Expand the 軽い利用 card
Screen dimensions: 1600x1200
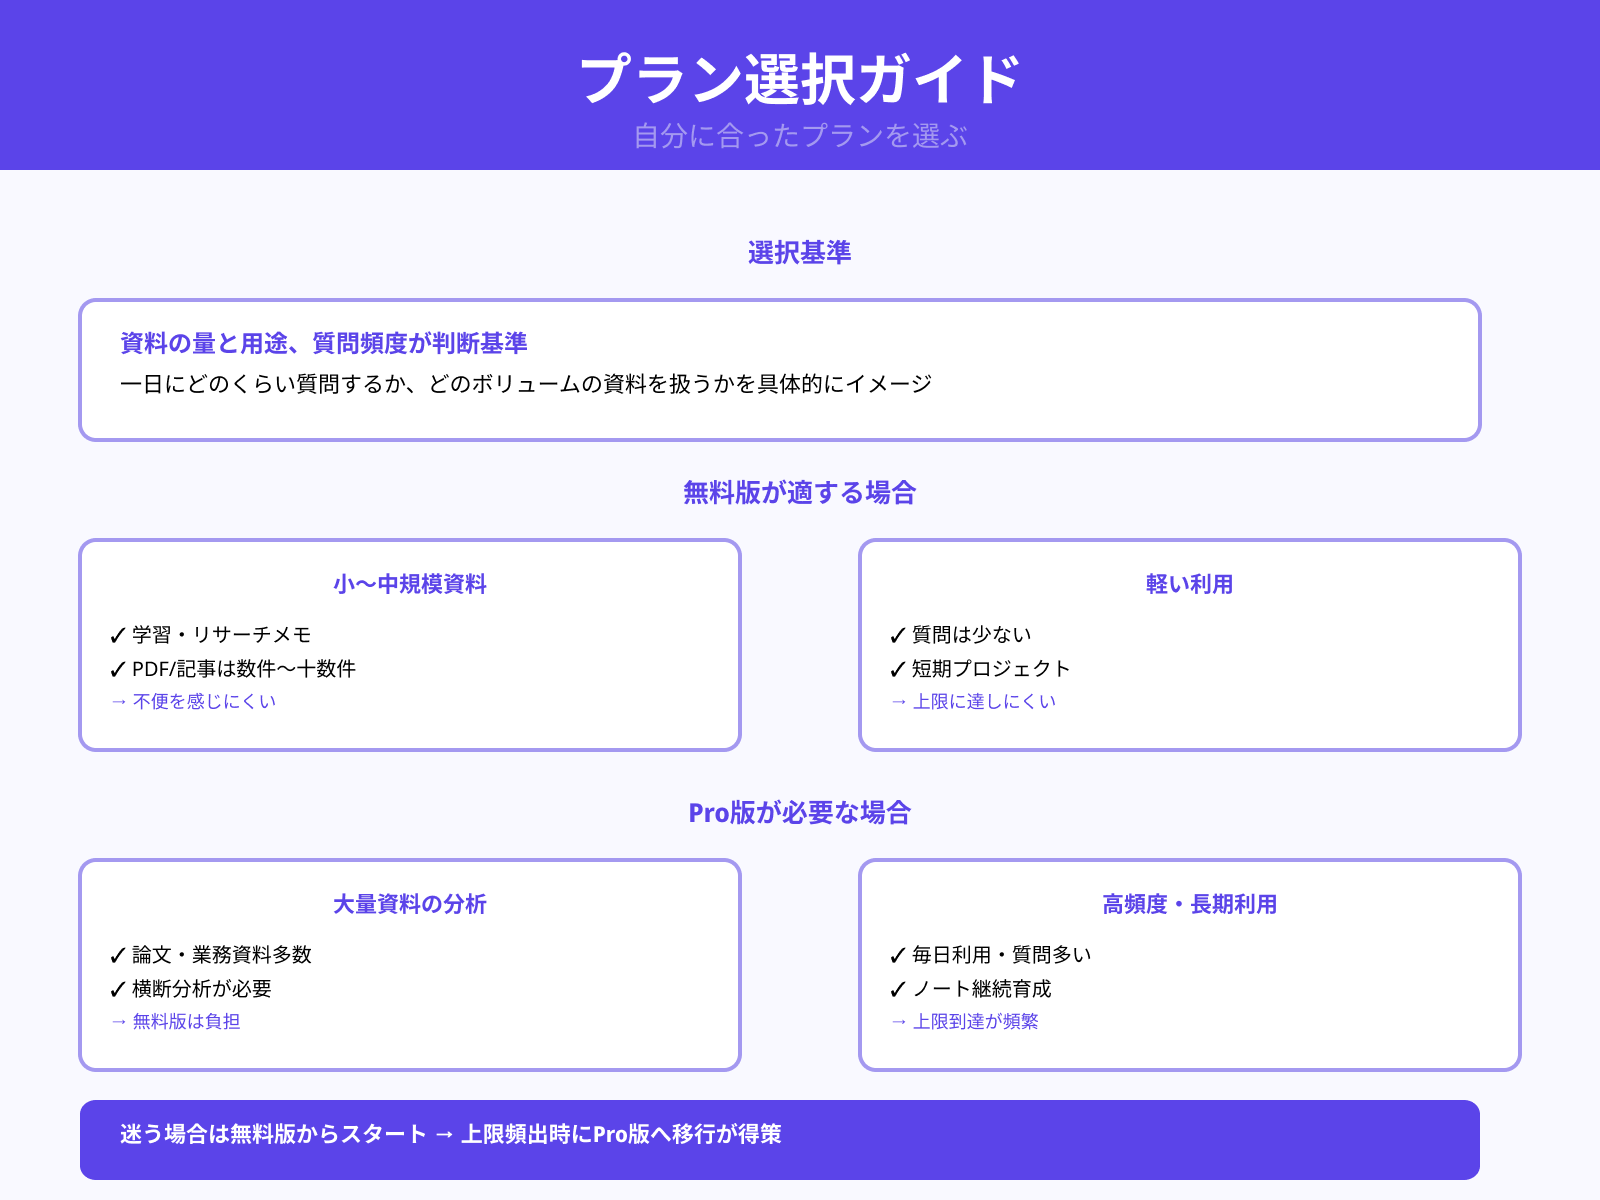click(1188, 585)
